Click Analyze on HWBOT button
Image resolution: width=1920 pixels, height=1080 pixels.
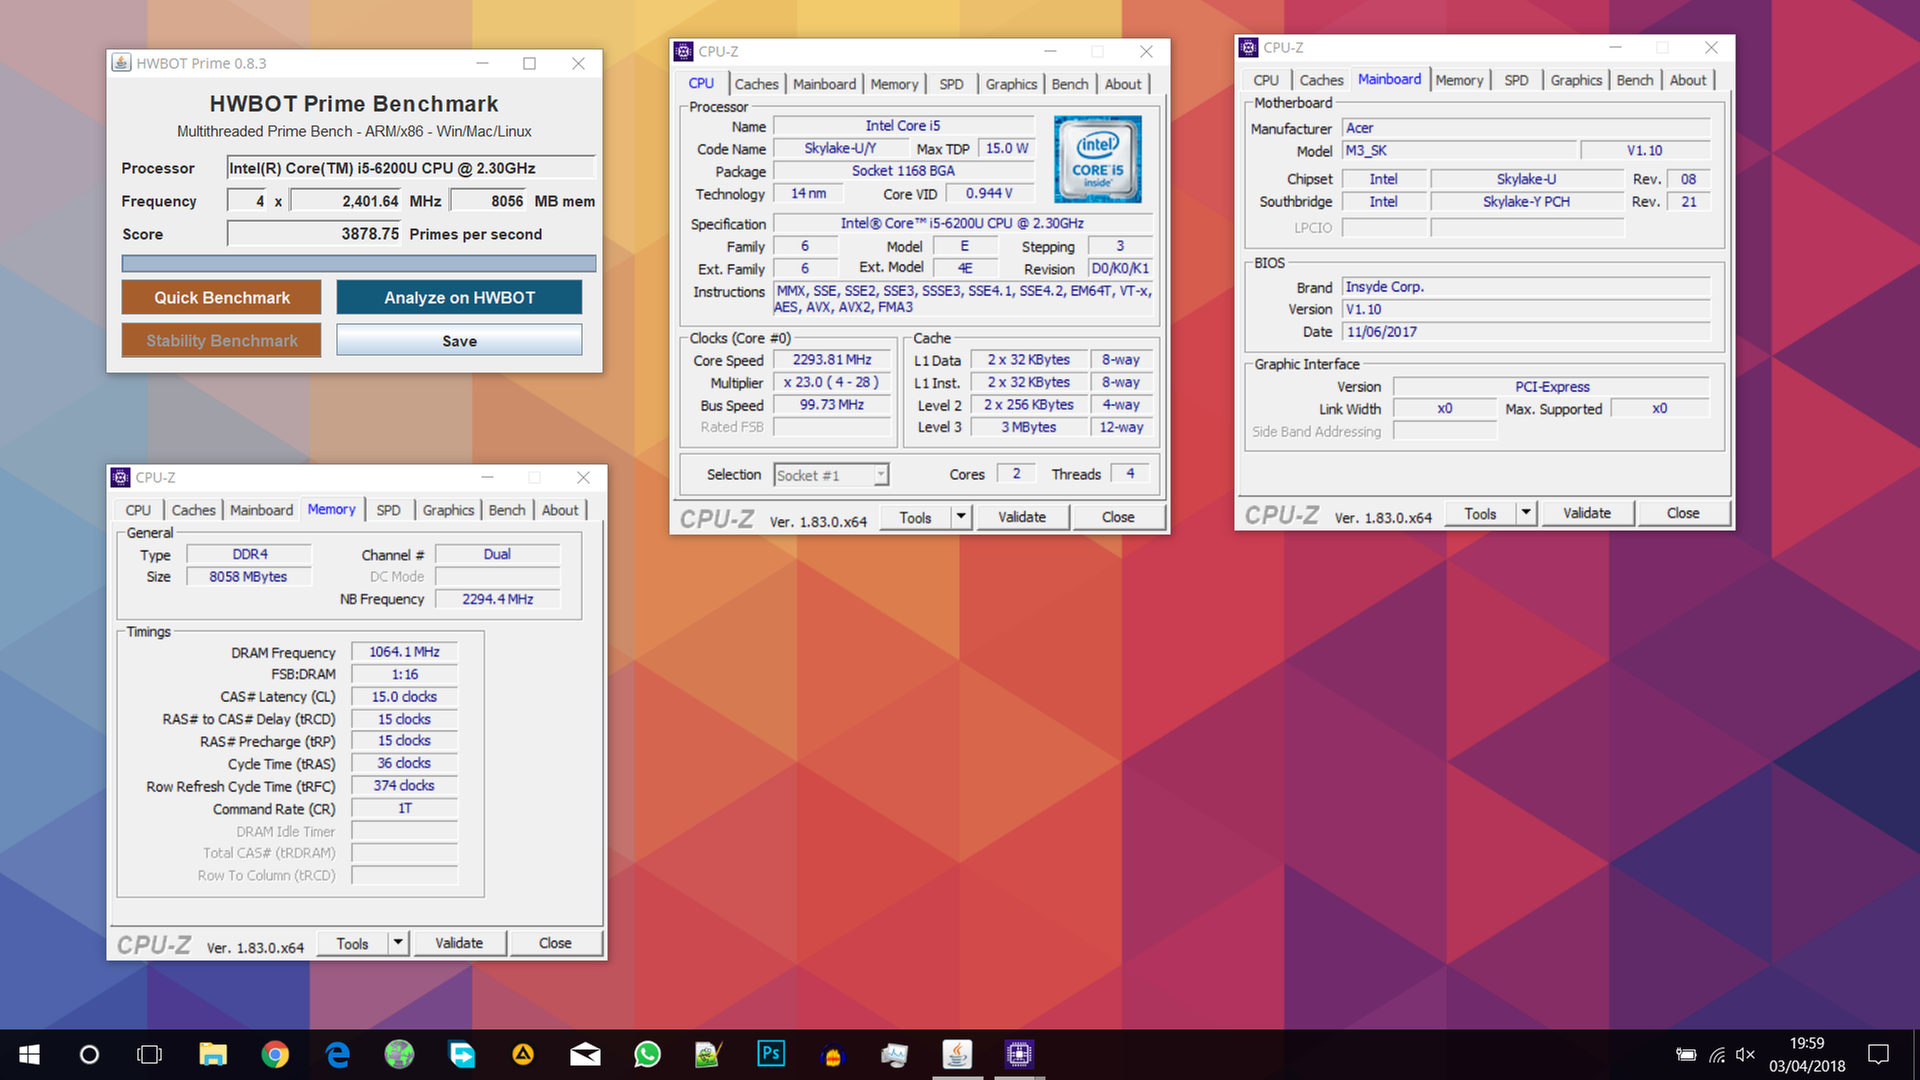coord(459,297)
